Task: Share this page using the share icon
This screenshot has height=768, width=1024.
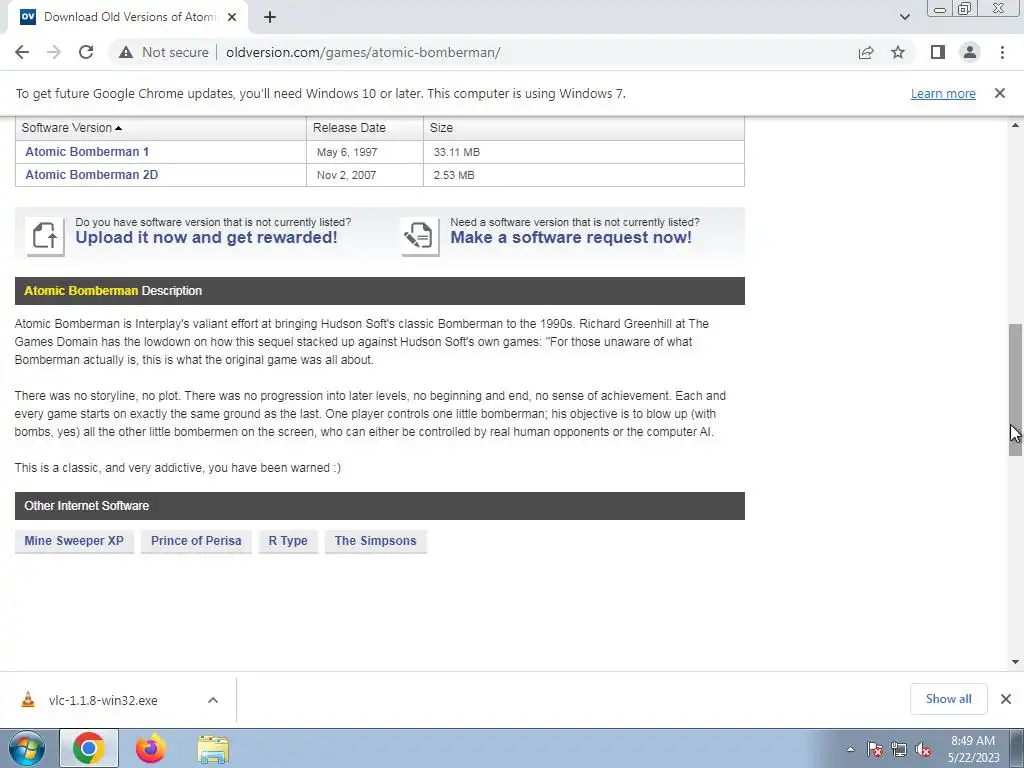Action: coord(866,52)
